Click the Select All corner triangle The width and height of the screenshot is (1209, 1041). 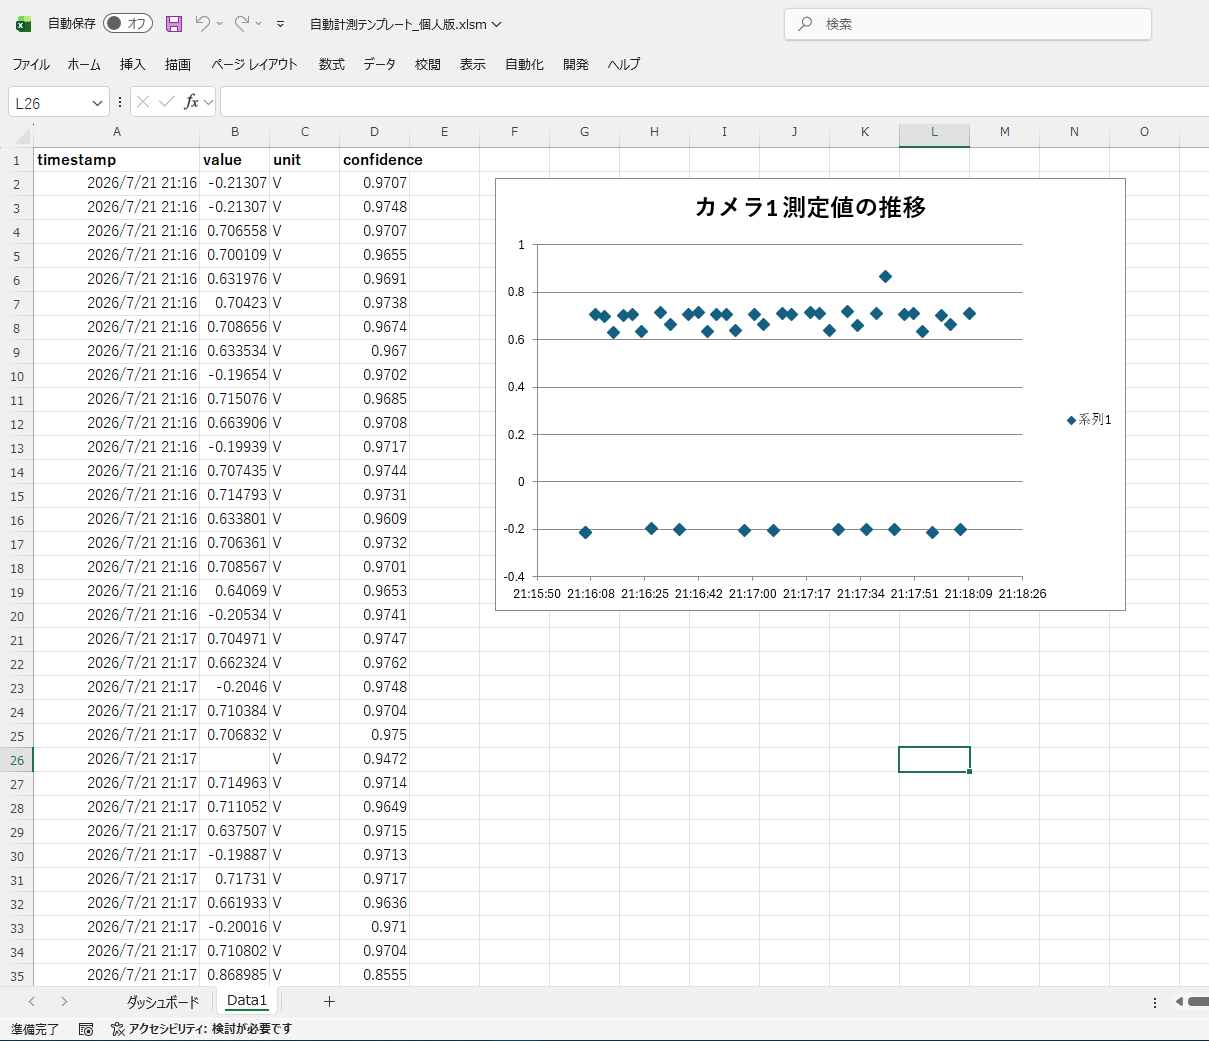point(22,136)
